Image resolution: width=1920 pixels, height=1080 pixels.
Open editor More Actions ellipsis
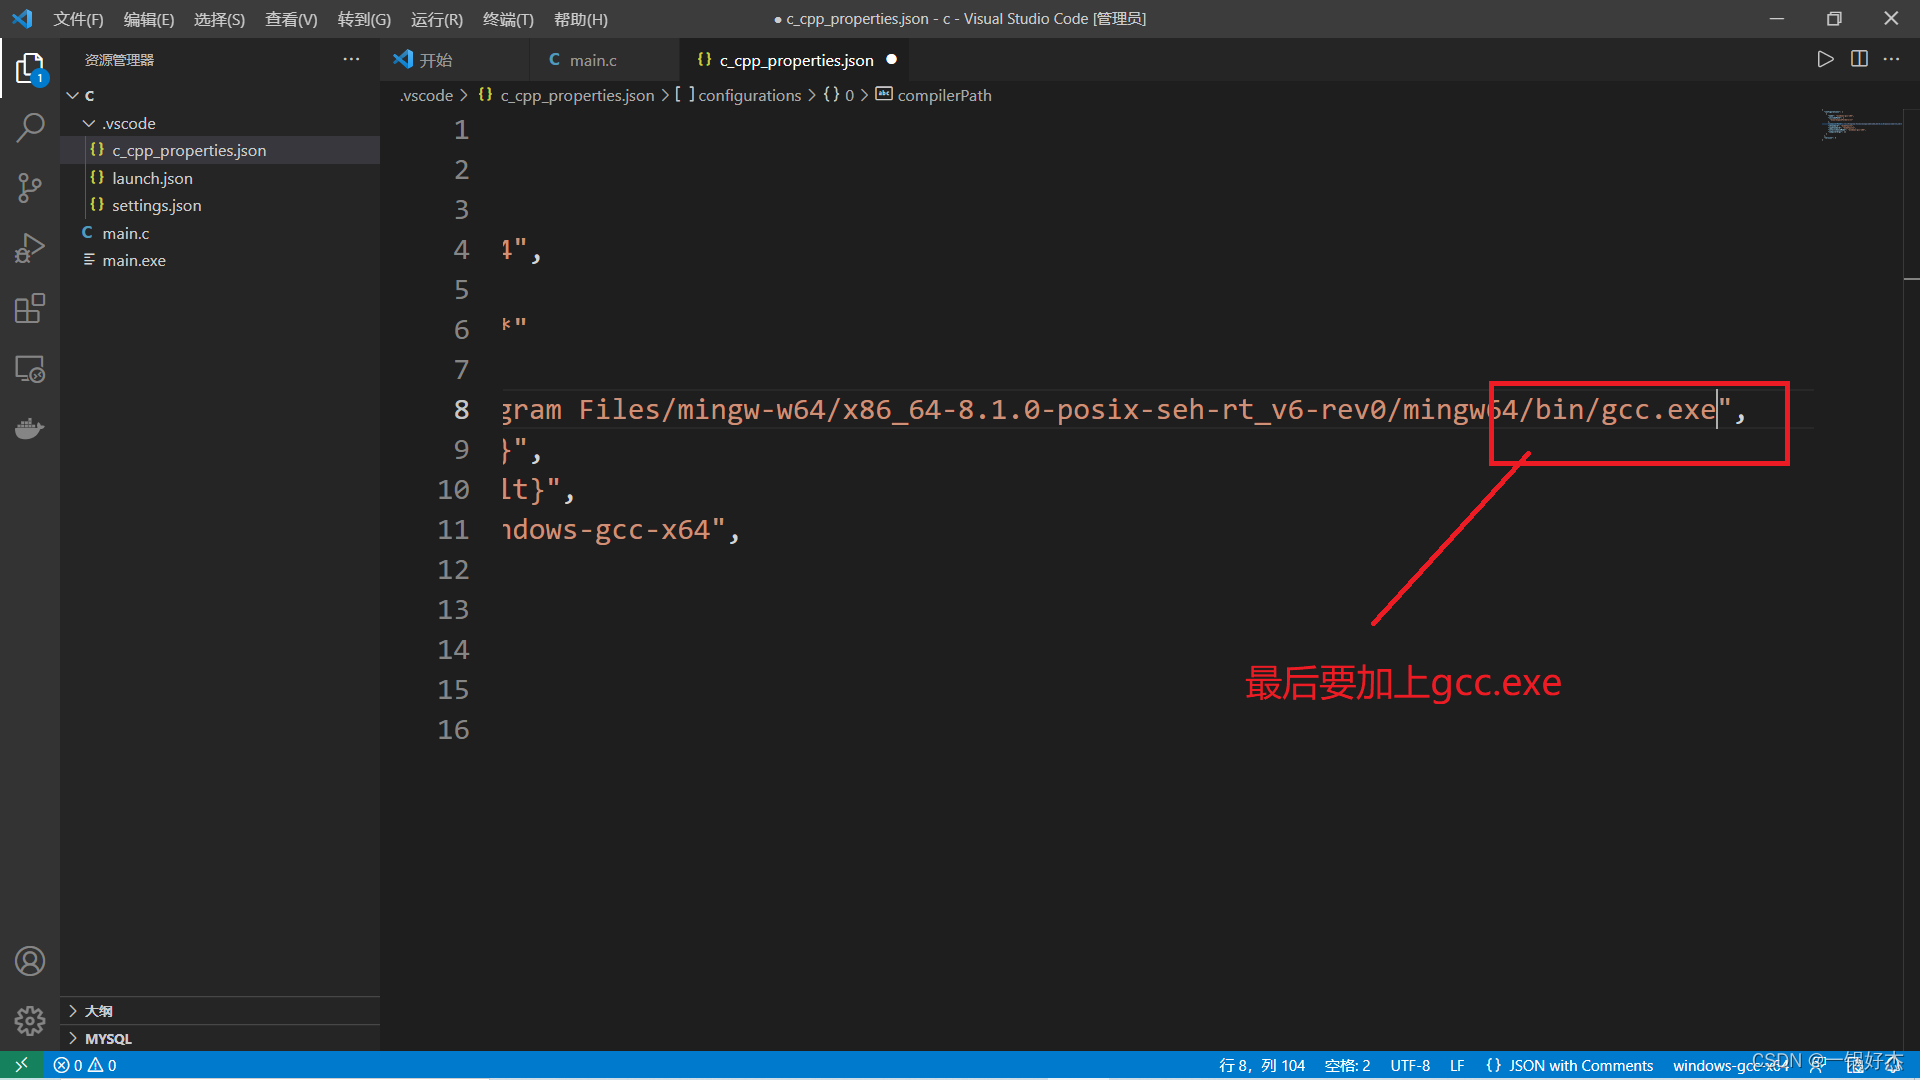click(1891, 59)
